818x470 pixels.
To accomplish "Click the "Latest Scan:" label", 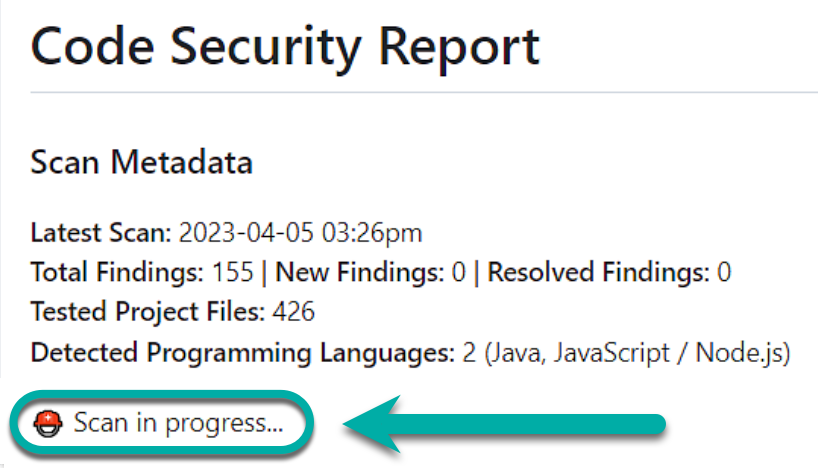I will click(x=102, y=233).
